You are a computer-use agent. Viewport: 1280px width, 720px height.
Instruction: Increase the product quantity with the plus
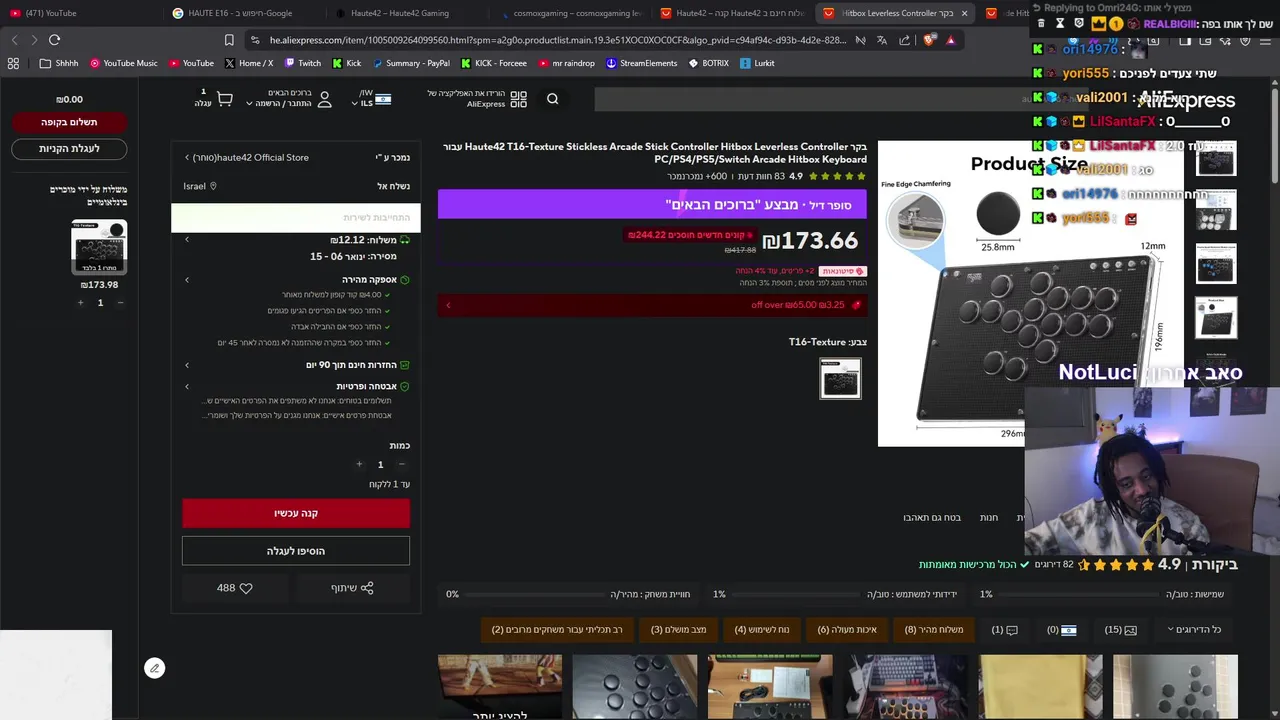point(359,464)
